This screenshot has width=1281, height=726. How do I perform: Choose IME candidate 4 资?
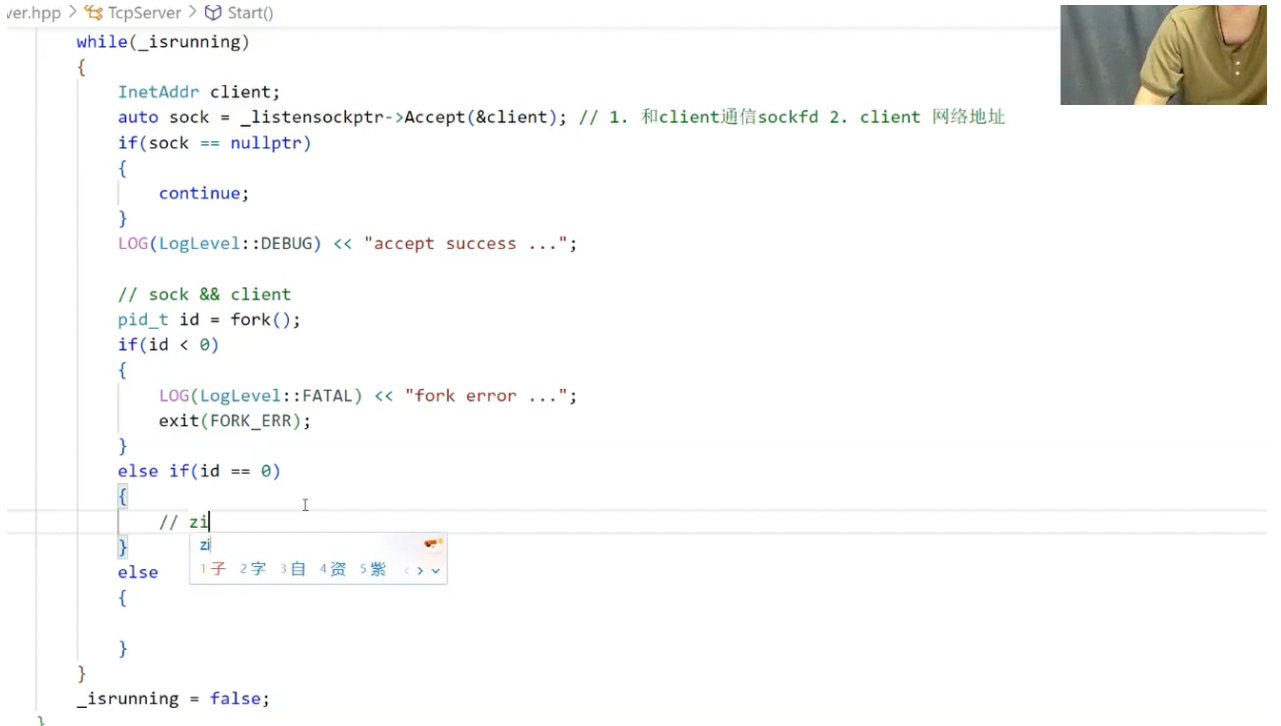(333, 569)
